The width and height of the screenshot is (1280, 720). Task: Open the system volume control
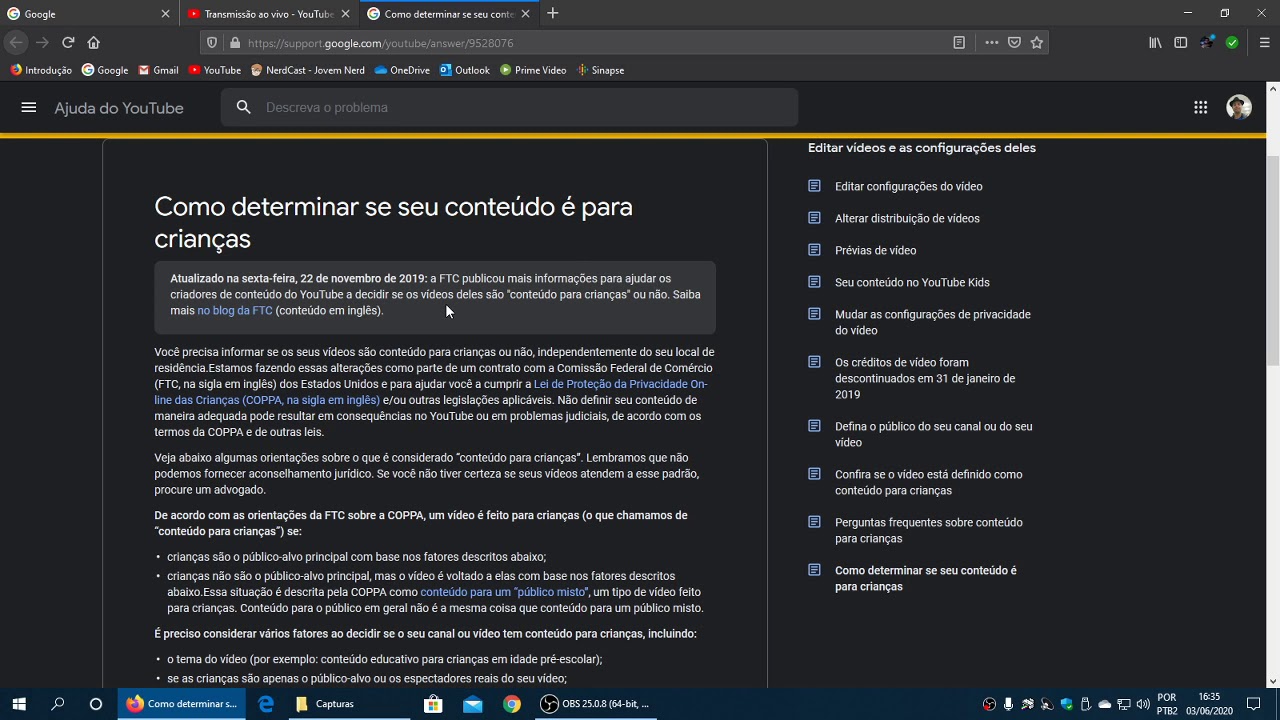pos(1143,704)
